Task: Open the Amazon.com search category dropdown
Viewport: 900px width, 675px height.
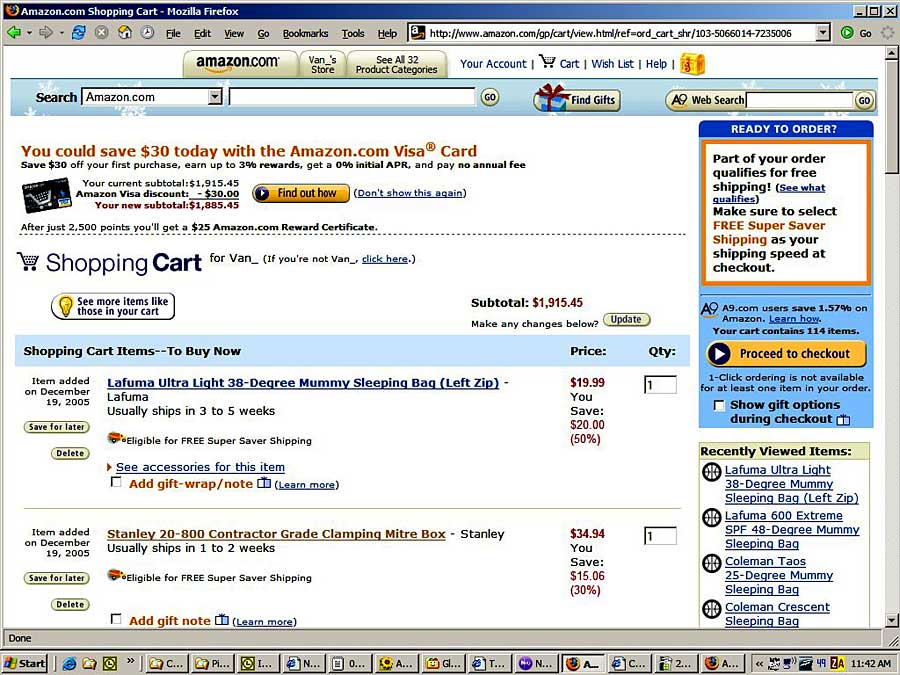Action: 215,97
